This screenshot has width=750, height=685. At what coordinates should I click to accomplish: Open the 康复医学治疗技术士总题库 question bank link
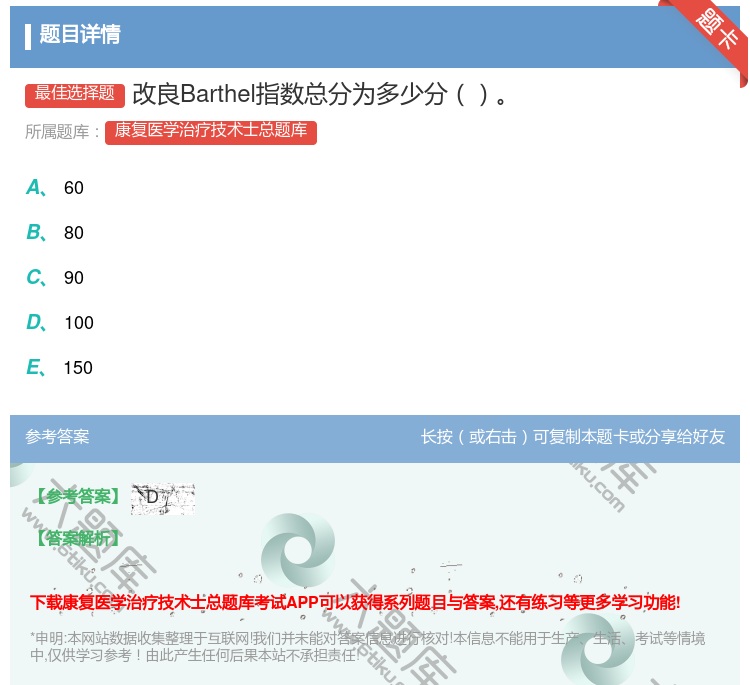click(x=210, y=132)
